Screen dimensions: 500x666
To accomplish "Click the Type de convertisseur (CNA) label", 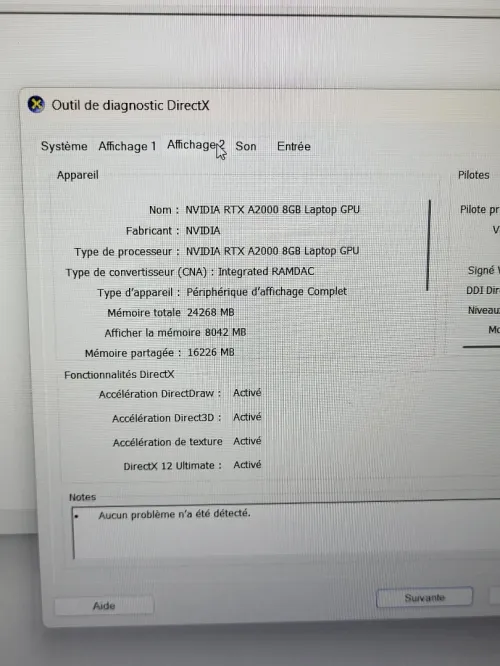I will click(x=139, y=272).
